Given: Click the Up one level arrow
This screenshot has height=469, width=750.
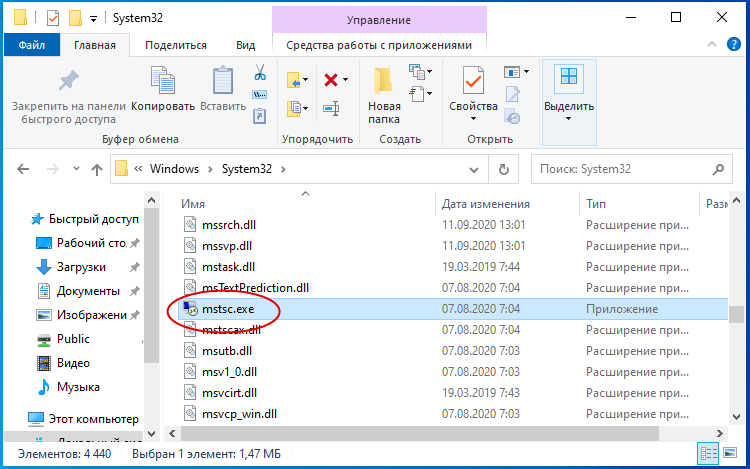Looking at the screenshot, I should (x=97, y=169).
